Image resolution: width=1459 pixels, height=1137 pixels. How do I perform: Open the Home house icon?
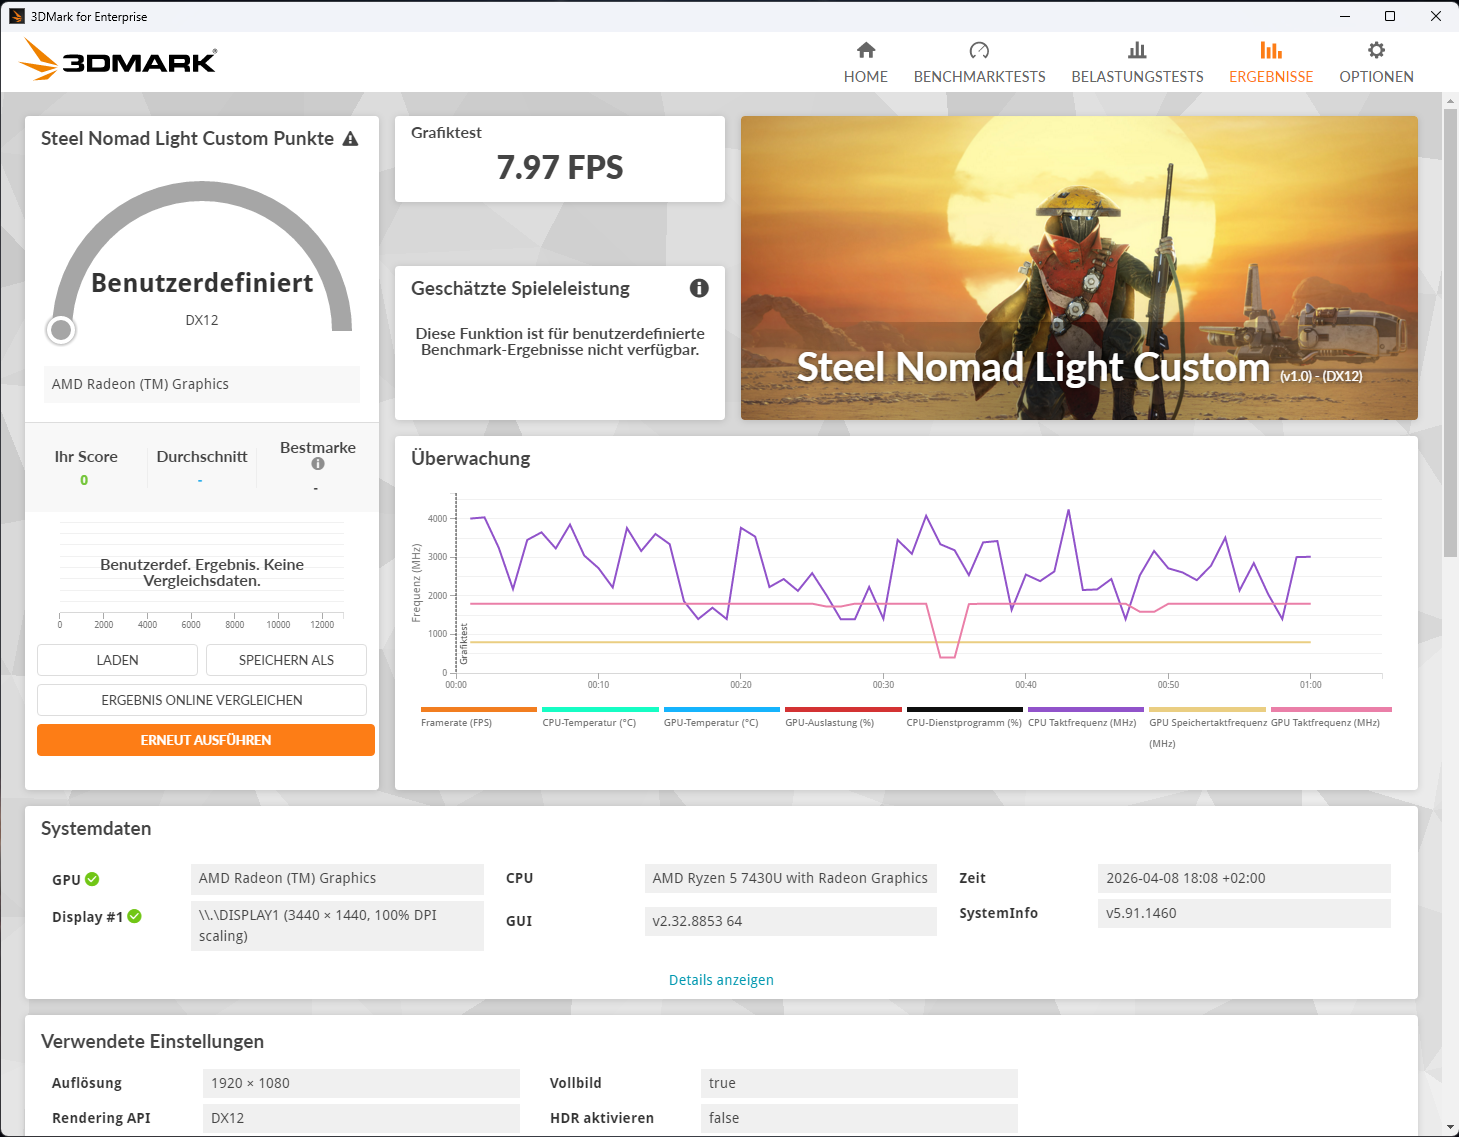[x=866, y=50]
